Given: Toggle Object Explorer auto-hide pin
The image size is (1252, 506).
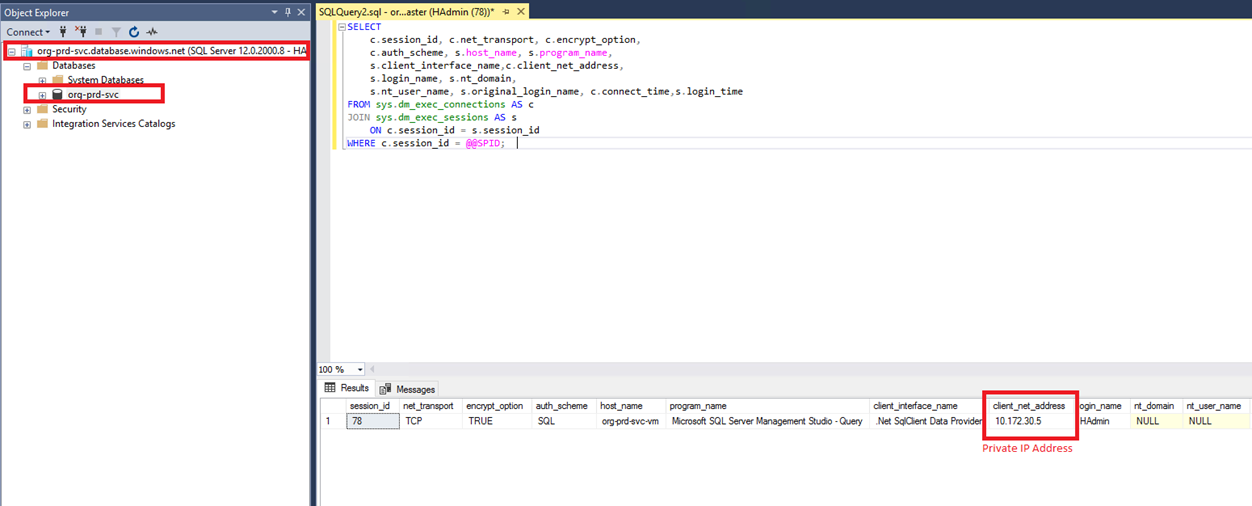Looking at the screenshot, I should pos(288,12).
